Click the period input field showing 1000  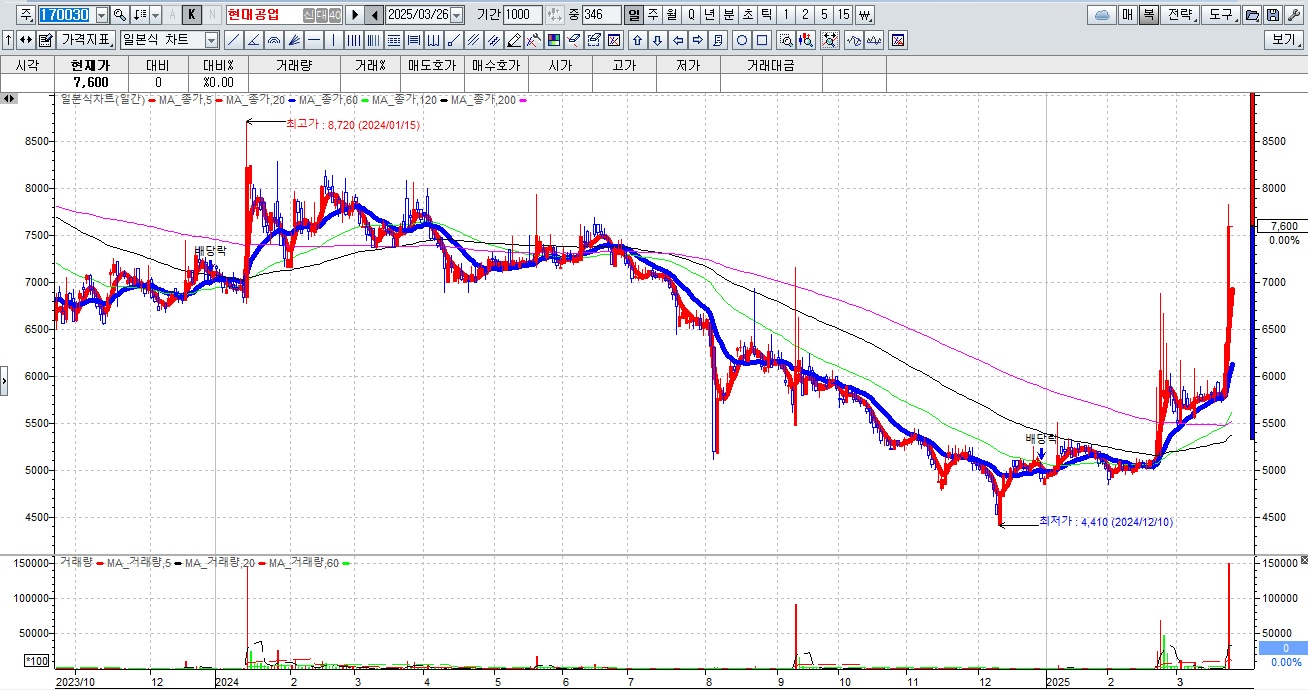click(523, 15)
